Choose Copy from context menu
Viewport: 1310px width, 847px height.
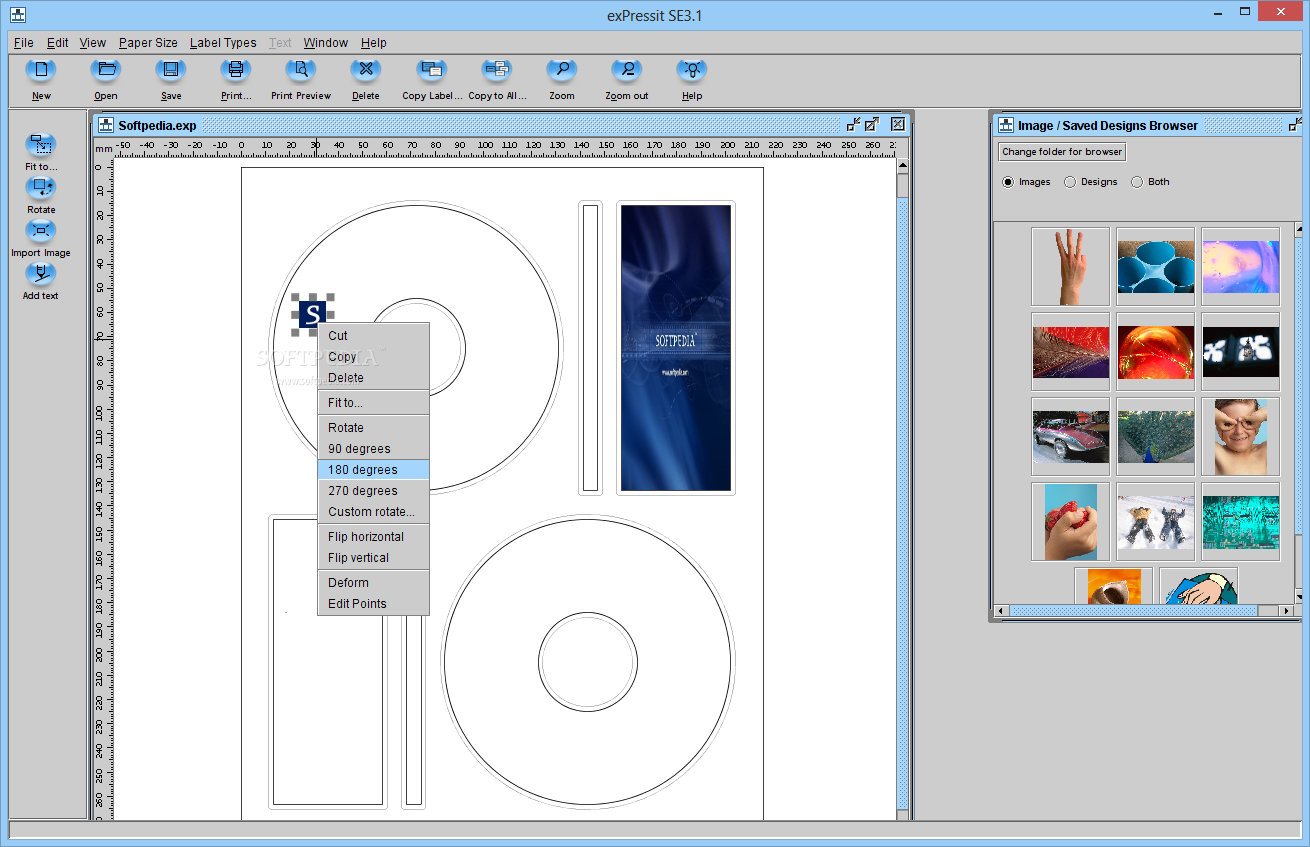373,357
